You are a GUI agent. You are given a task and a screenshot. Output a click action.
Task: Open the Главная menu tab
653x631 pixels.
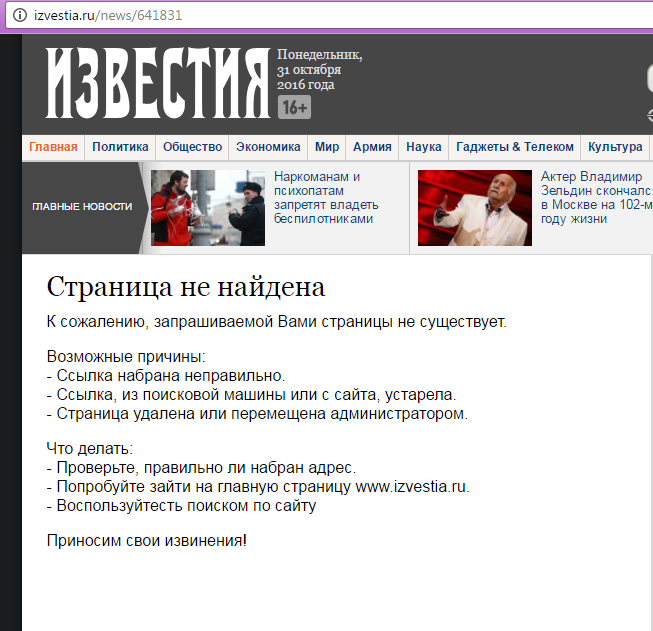53,147
